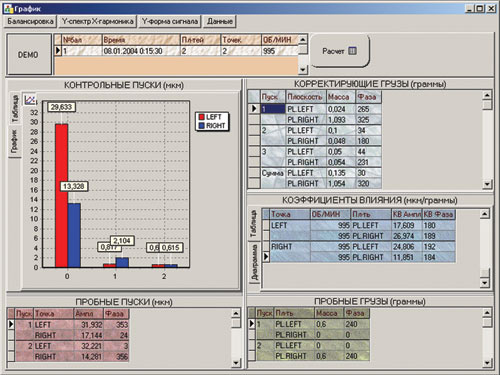Click the blue RIGHT legend swatch

click(201, 126)
